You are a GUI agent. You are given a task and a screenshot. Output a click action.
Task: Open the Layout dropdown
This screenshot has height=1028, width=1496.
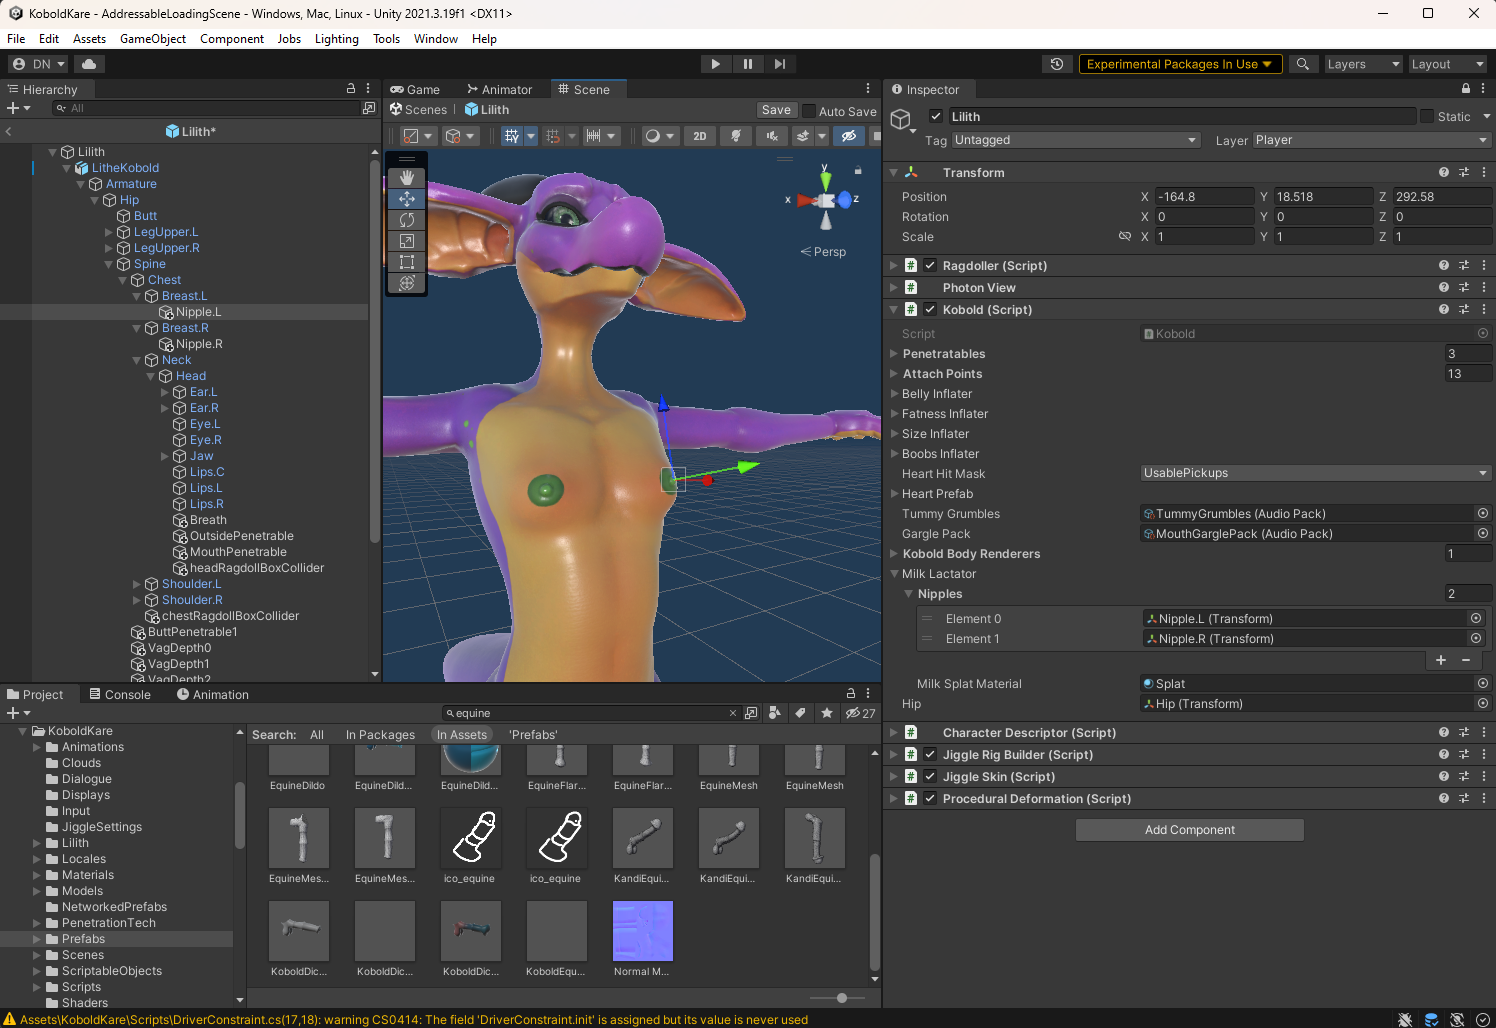pyautogui.click(x=1447, y=64)
